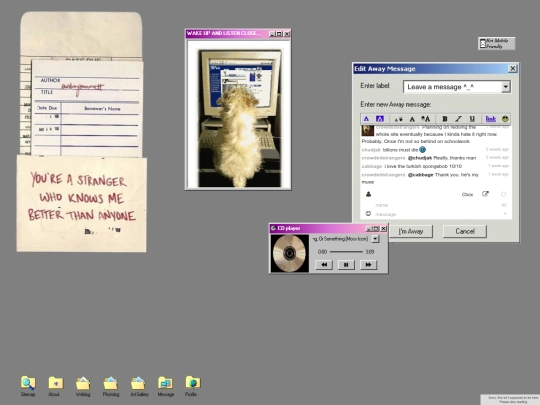Image resolution: width=540 pixels, height=405 pixels.
Task: Click the I'm Away button
Action: (411, 231)
